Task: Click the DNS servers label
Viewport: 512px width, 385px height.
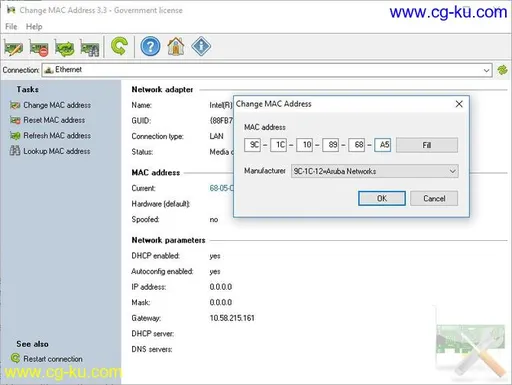Action: click(152, 349)
